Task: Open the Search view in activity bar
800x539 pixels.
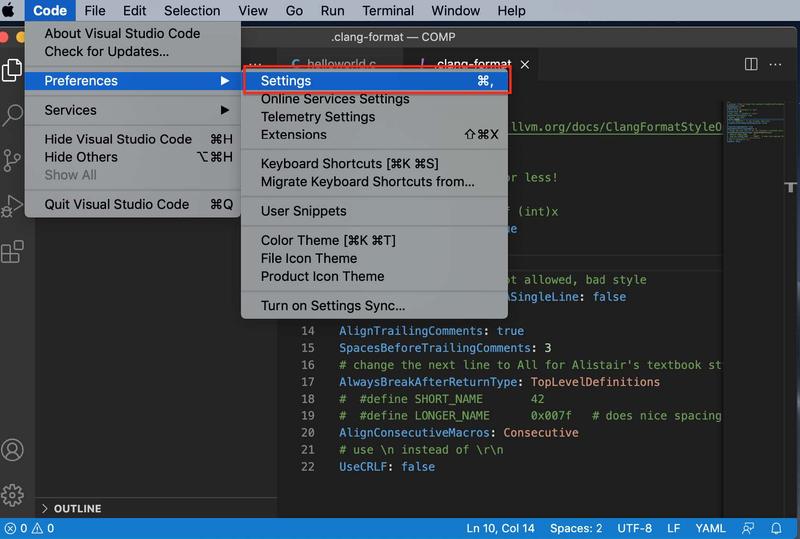Action: click(x=12, y=115)
